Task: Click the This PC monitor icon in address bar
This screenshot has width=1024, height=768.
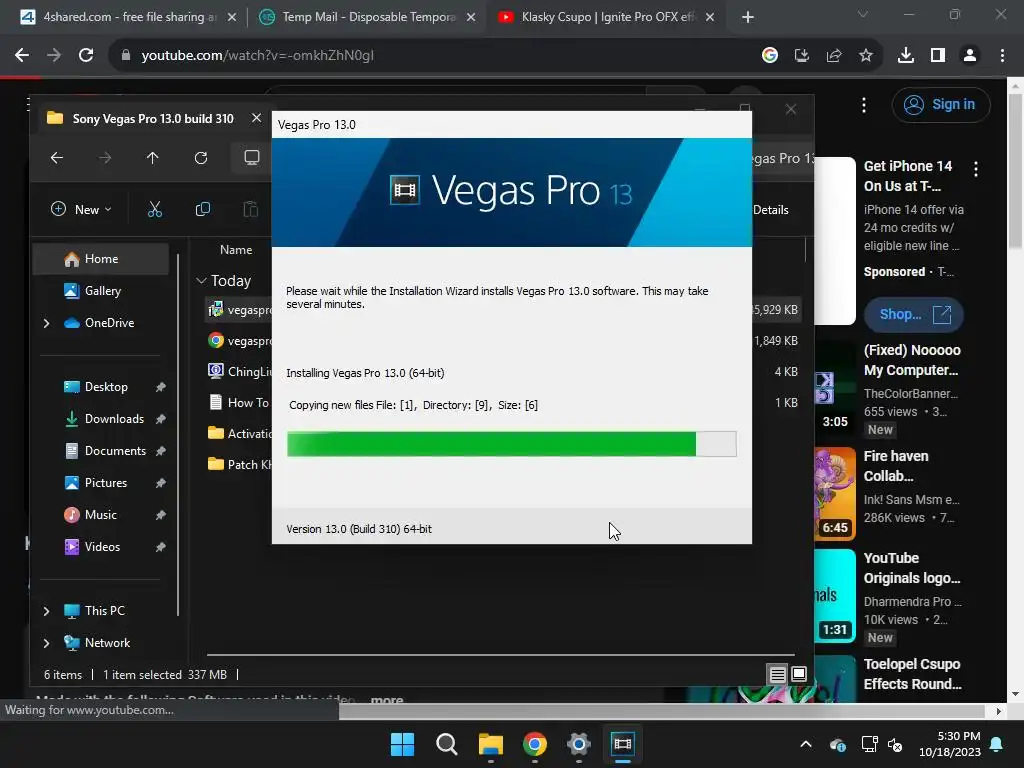Action: [252, 157]
